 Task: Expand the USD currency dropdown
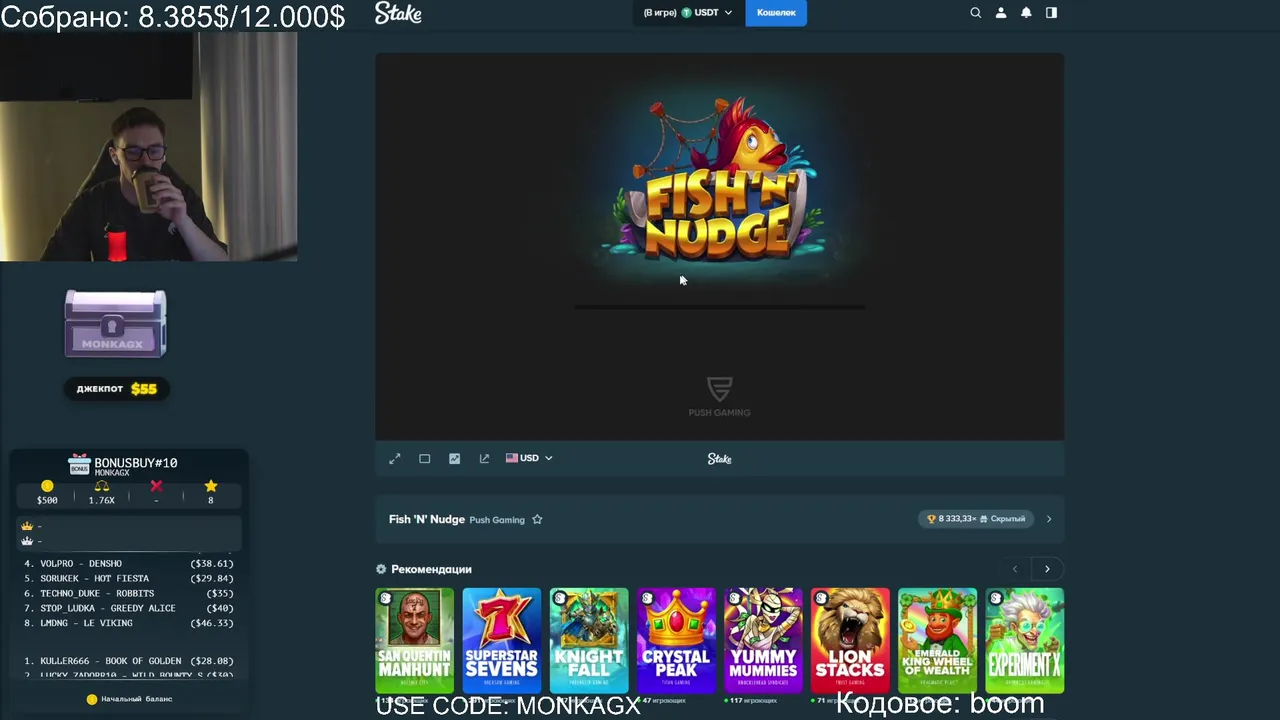(529, 458)
